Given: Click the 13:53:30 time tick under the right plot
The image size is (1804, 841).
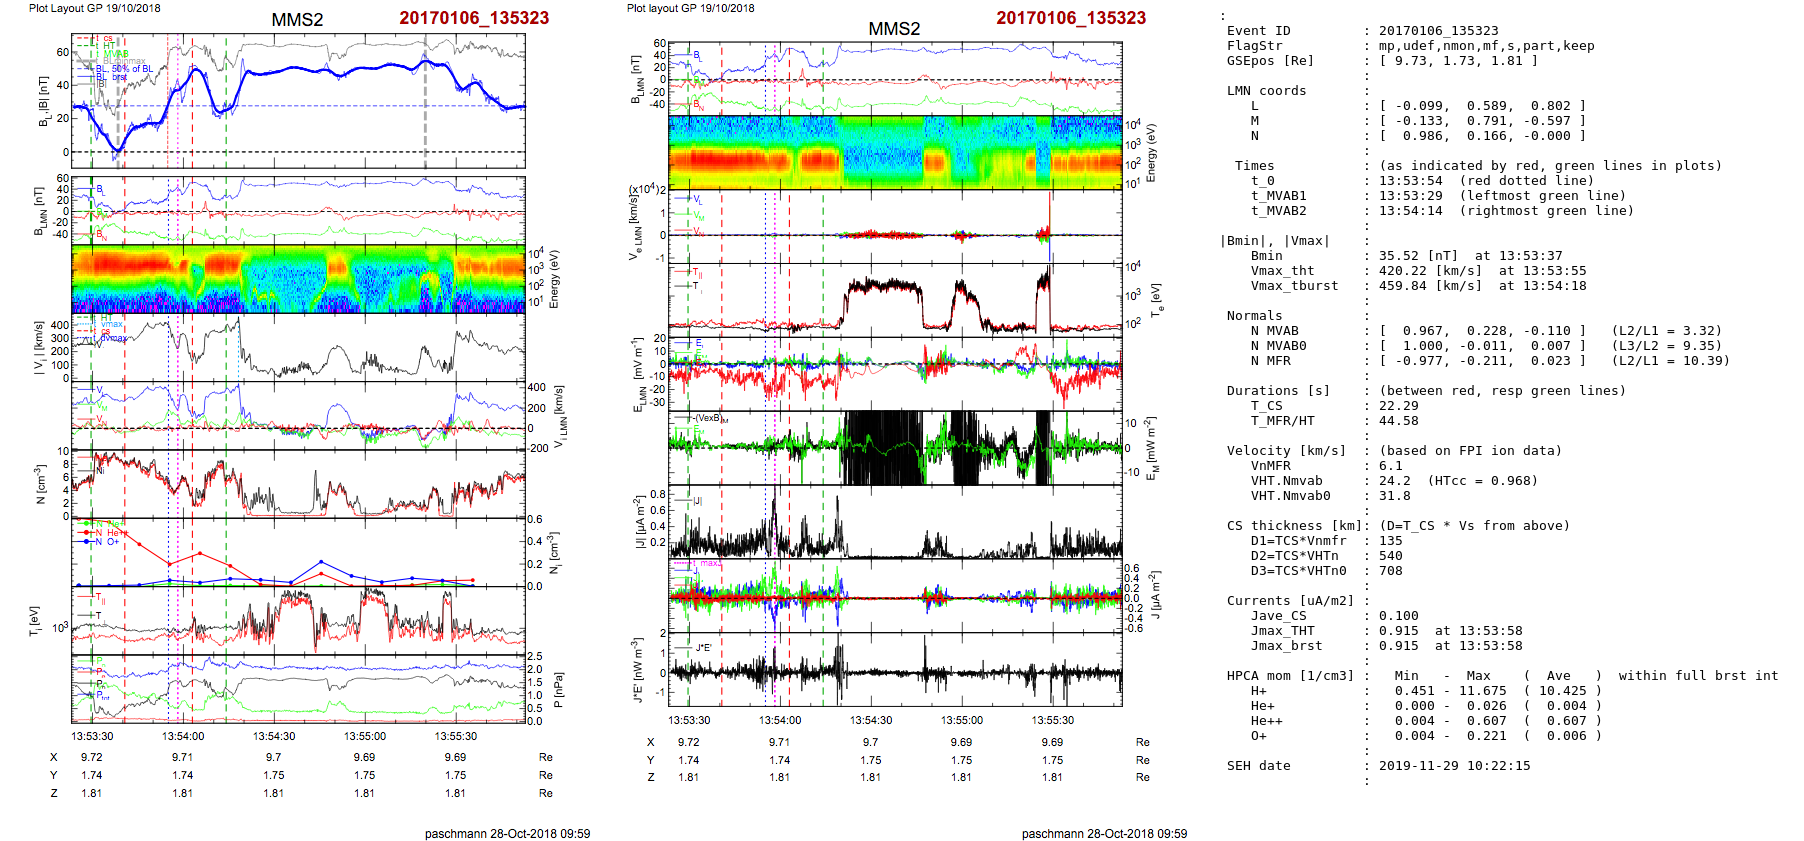Looking at the screenshot, I should tap(689, 720).
